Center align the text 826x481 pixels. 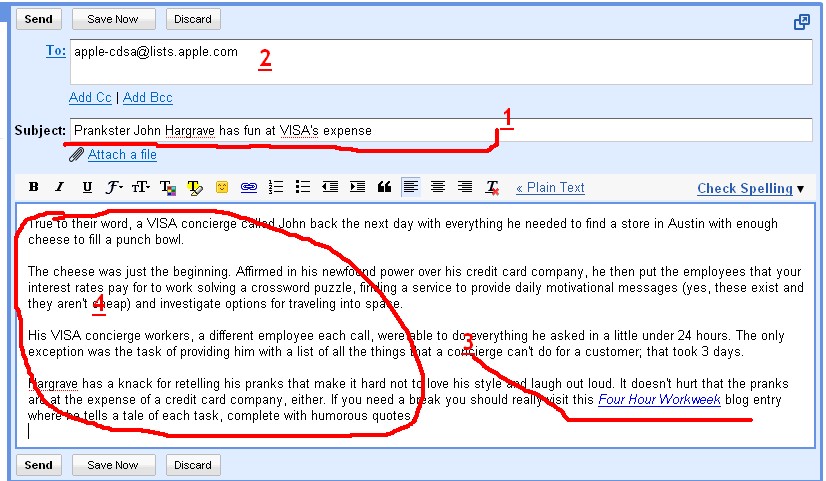(x=438, y=187)
